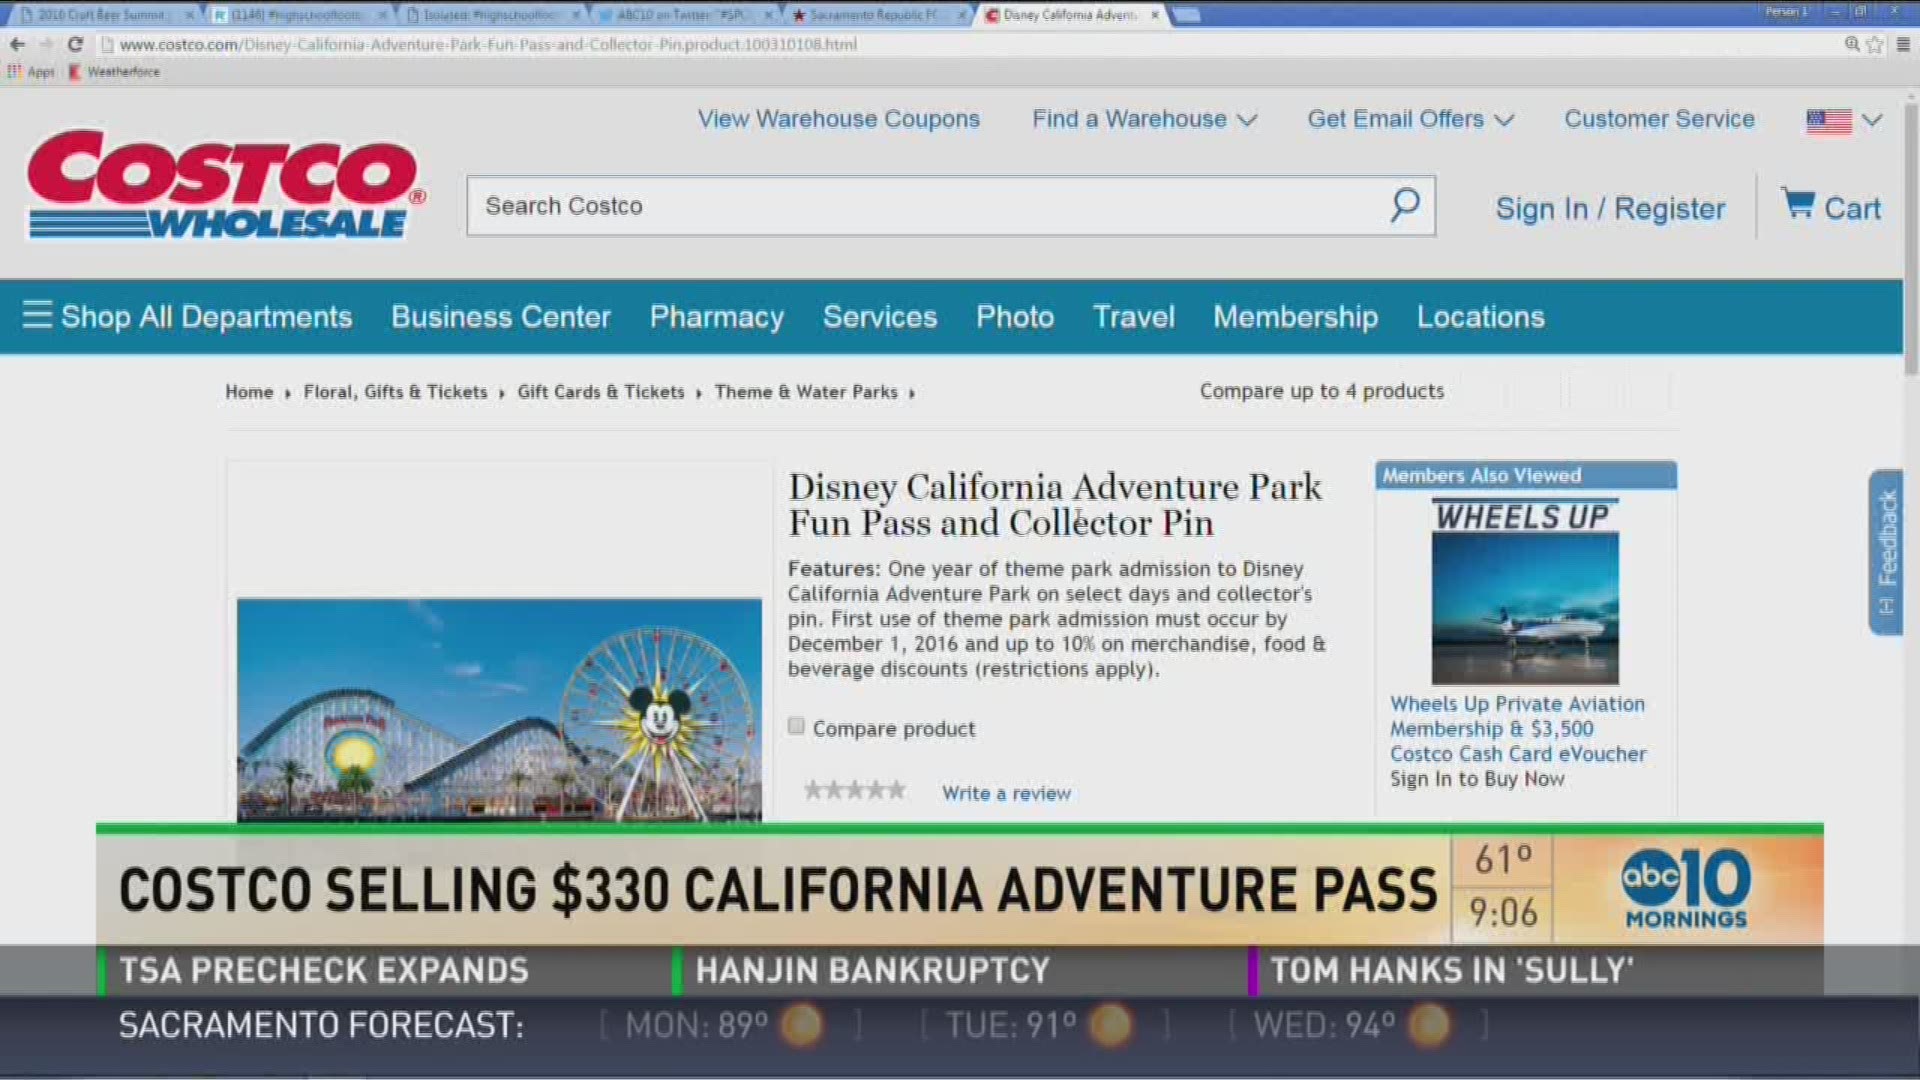Bookmark page with the star icon
The width and height of the screenshot is (1920, 1080).
coord(1875,44)
